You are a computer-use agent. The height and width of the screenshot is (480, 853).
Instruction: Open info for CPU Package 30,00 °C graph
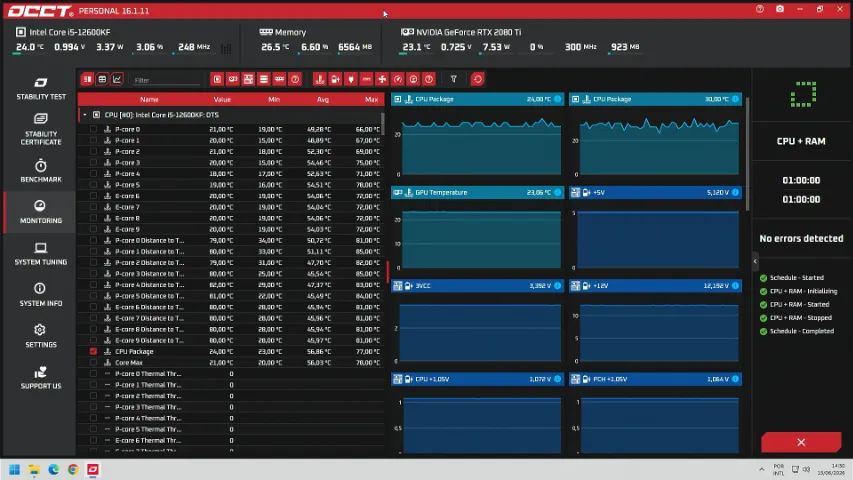(x=735, y=99)
